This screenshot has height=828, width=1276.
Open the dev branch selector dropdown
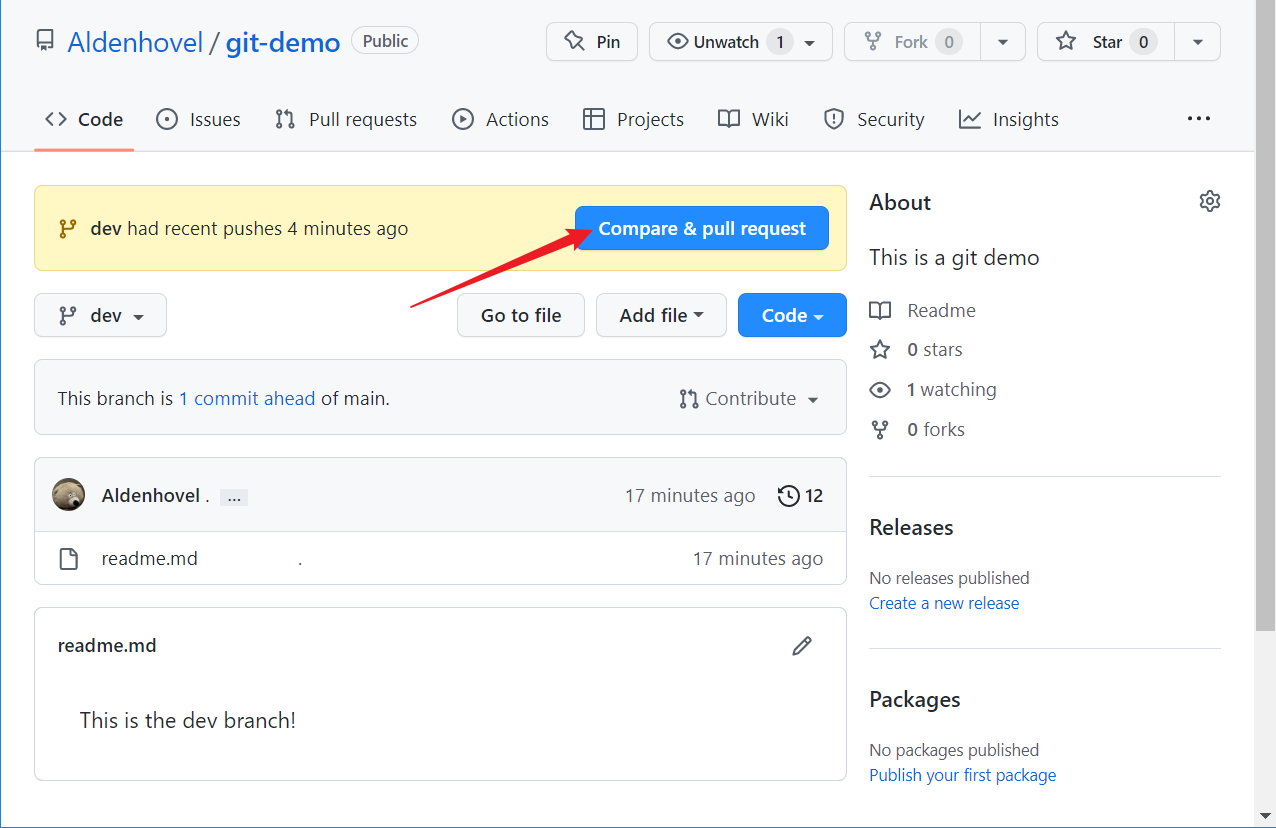click(100, 315)
